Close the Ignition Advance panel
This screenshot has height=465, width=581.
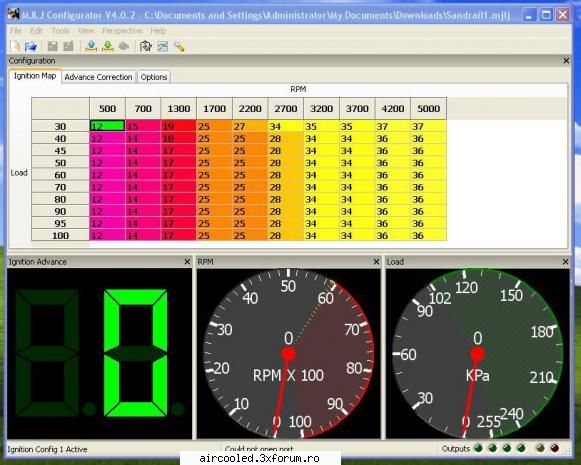pyautogui.click(x=187, y=262)
